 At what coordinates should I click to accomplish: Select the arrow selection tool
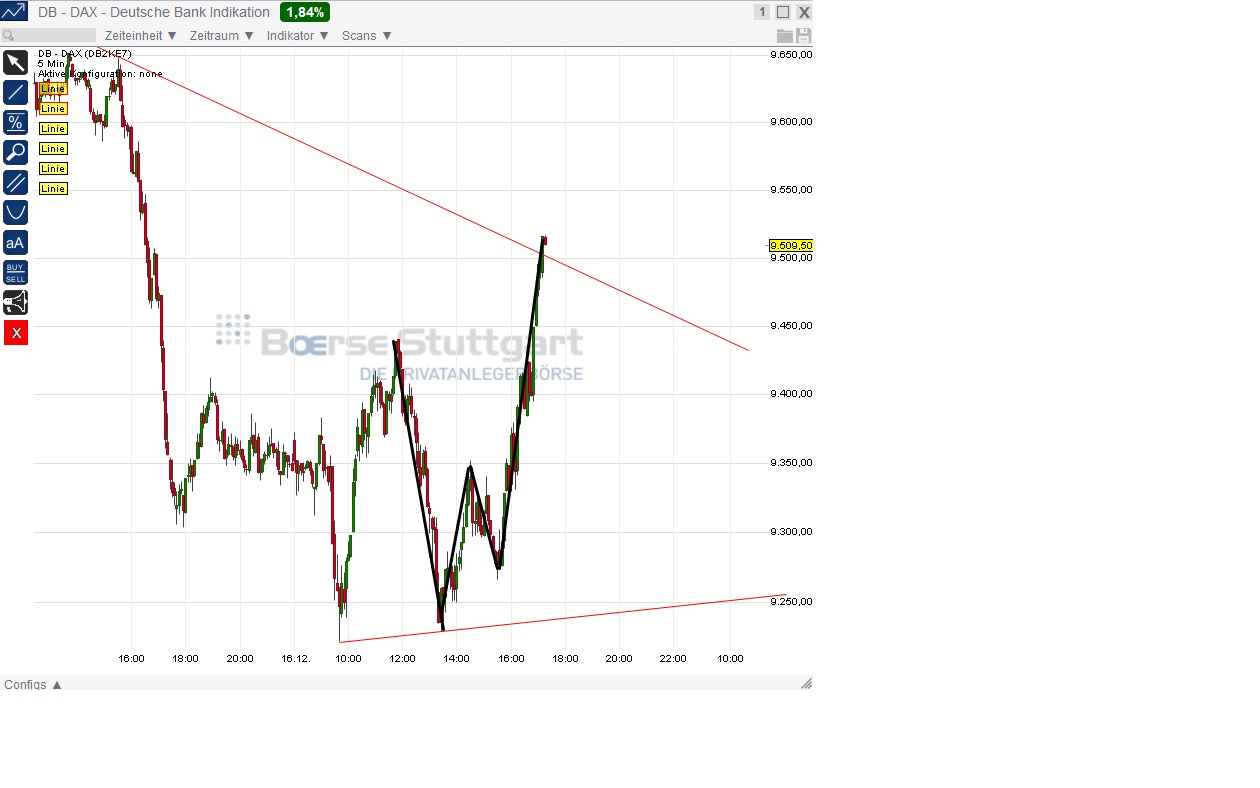click(x=15, y=62)
